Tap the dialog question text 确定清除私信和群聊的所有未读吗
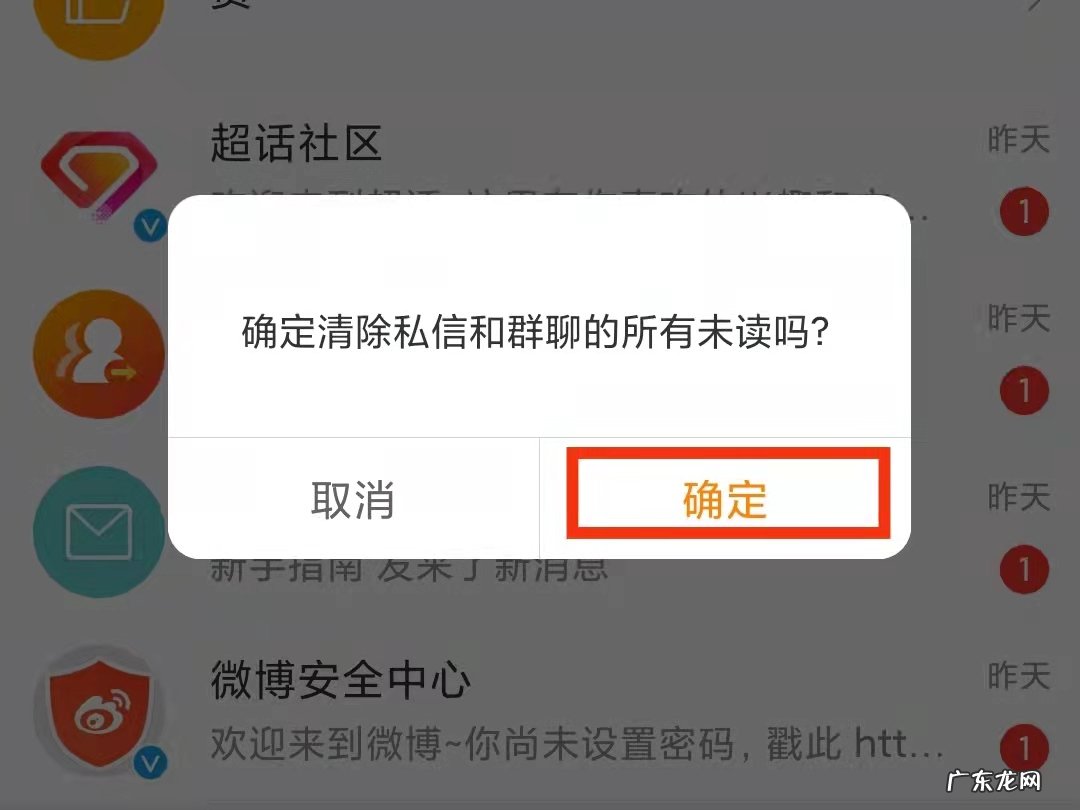Screen dimensions: 1080x810 (535, 332)
